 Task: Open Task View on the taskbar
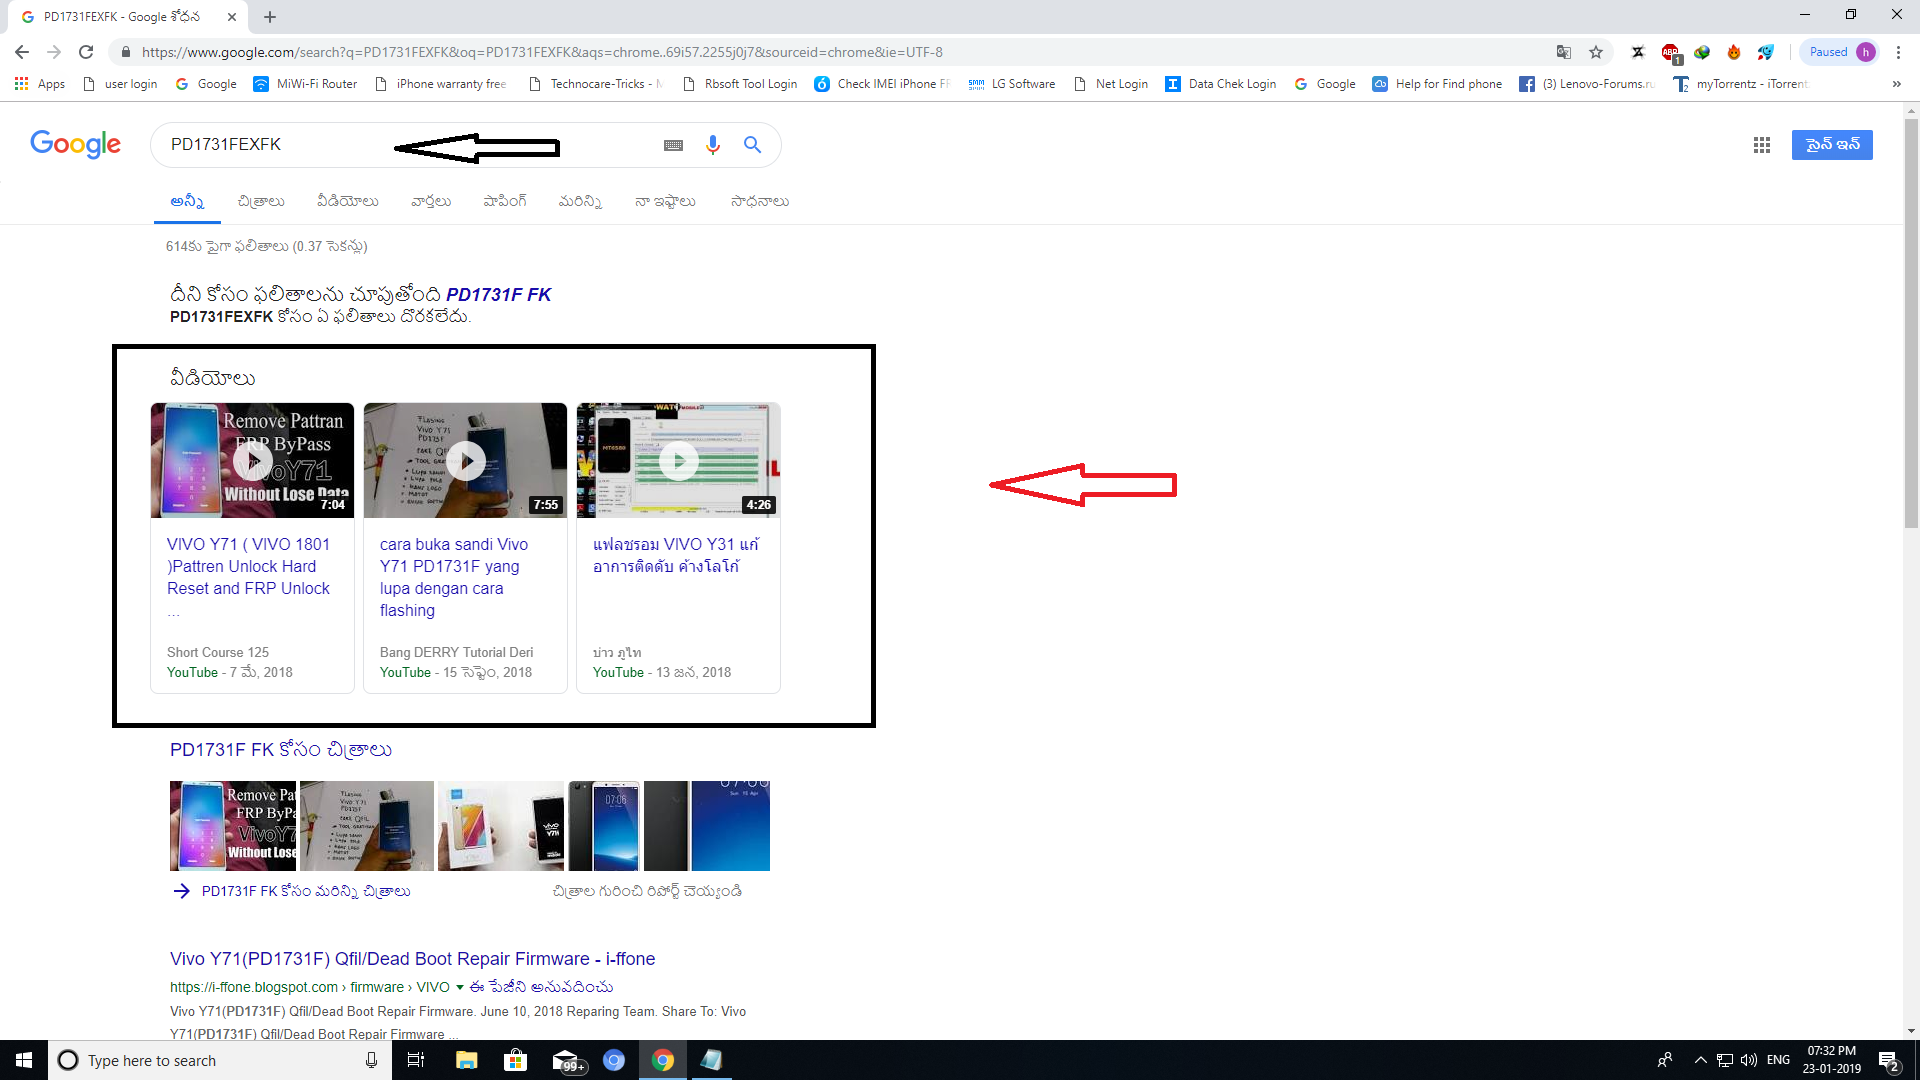click(x=416, y=1060)
